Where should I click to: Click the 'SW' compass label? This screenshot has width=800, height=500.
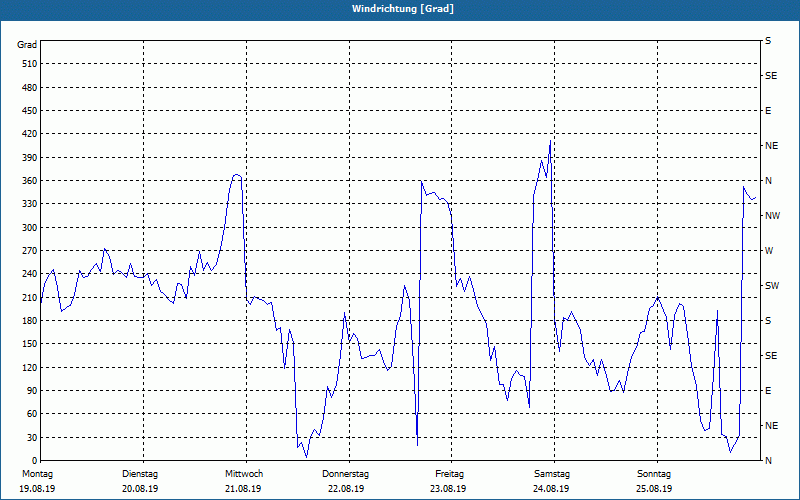(772, 286)
